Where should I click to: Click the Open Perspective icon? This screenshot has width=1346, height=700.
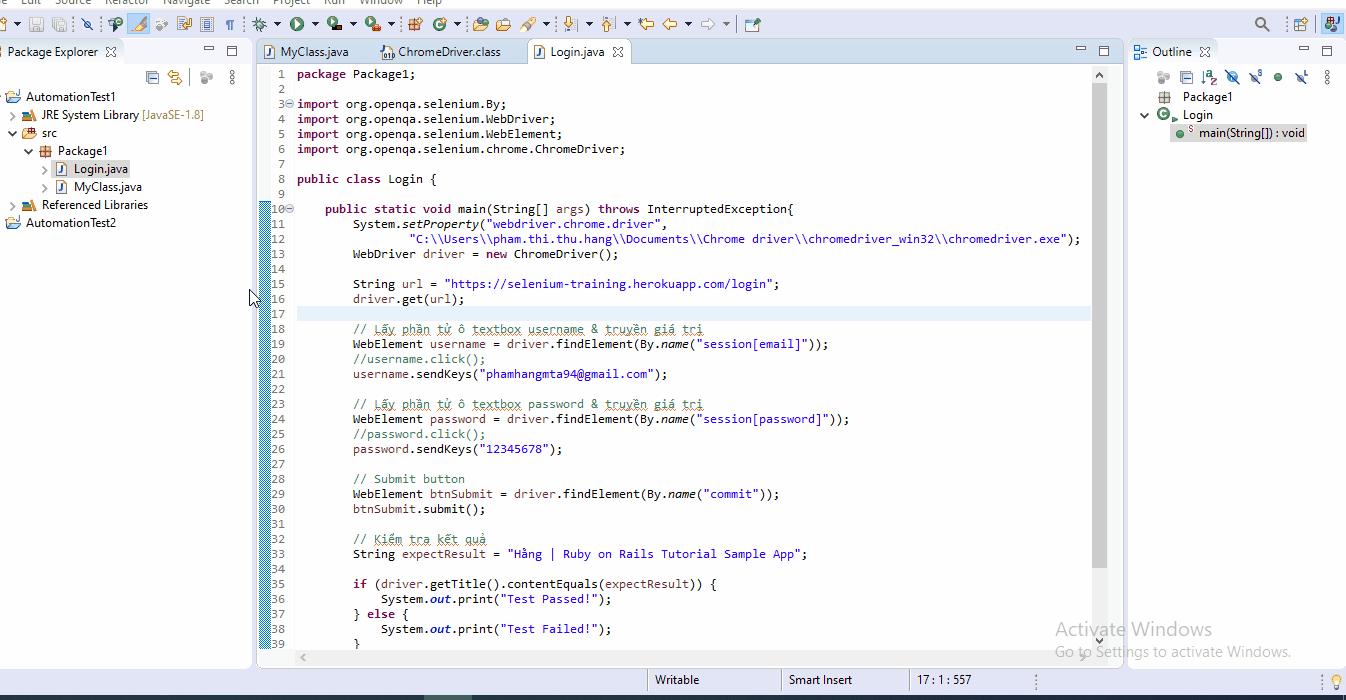[x=1300, y=24]
